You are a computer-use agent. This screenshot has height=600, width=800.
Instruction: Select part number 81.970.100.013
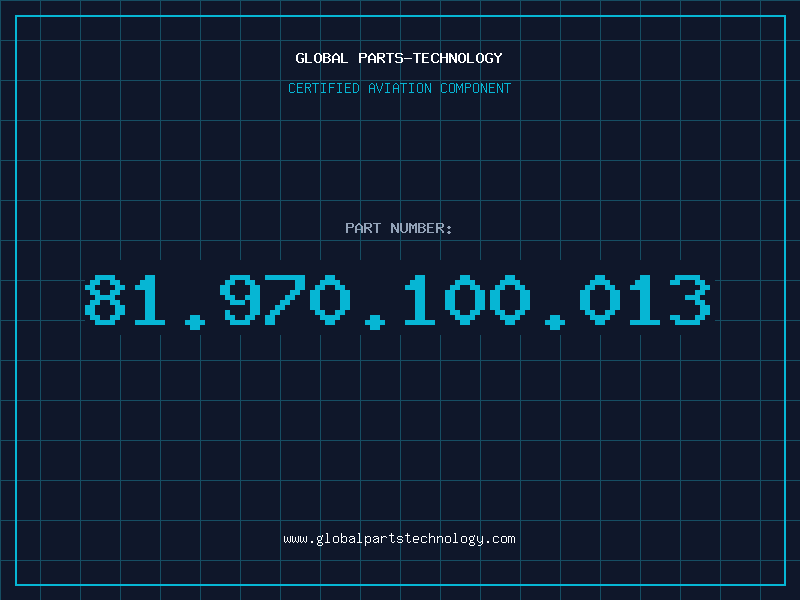pos(397,302)
